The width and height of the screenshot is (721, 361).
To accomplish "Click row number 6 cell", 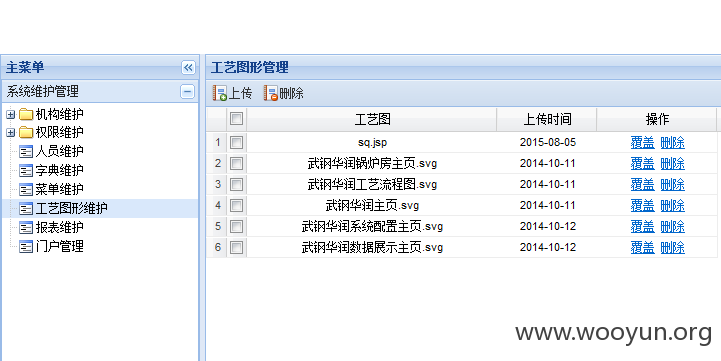I will point(217,247).
